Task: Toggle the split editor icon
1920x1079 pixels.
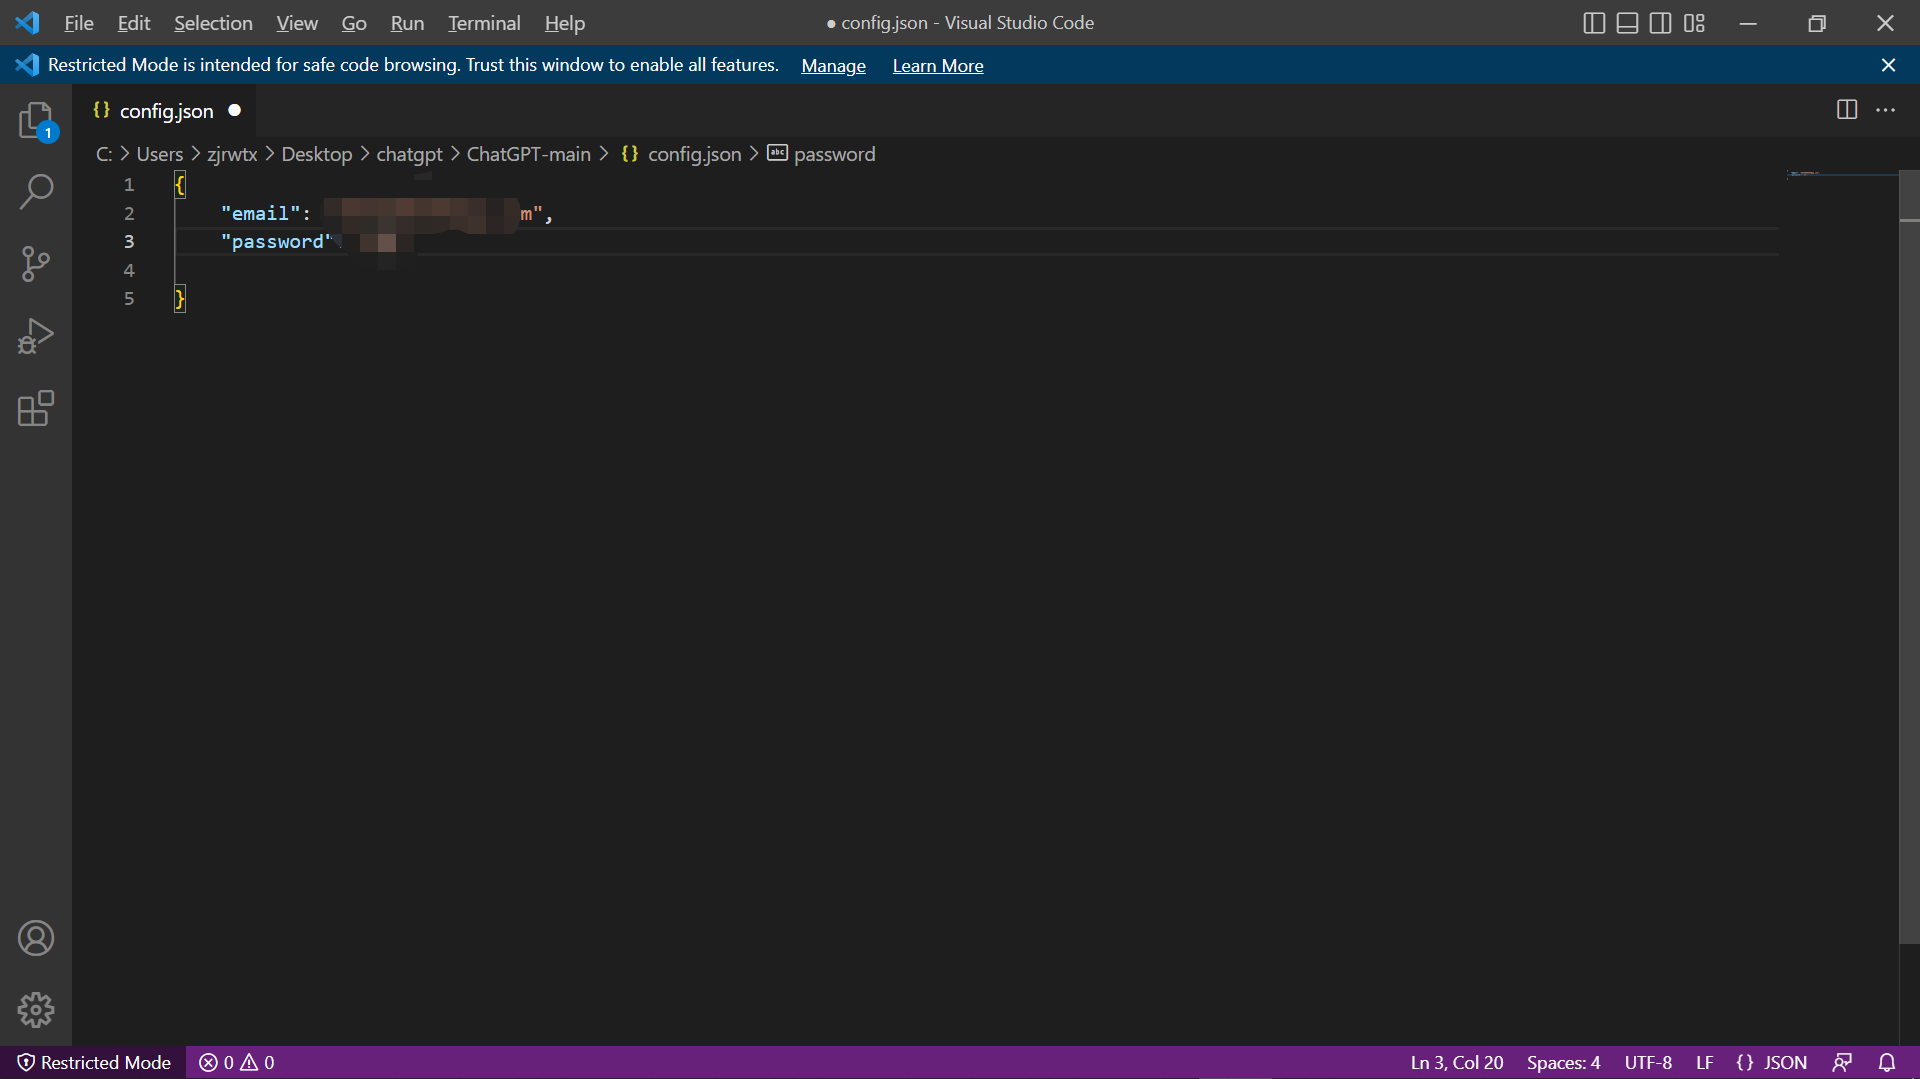Action: click(x=1846, y=110)
